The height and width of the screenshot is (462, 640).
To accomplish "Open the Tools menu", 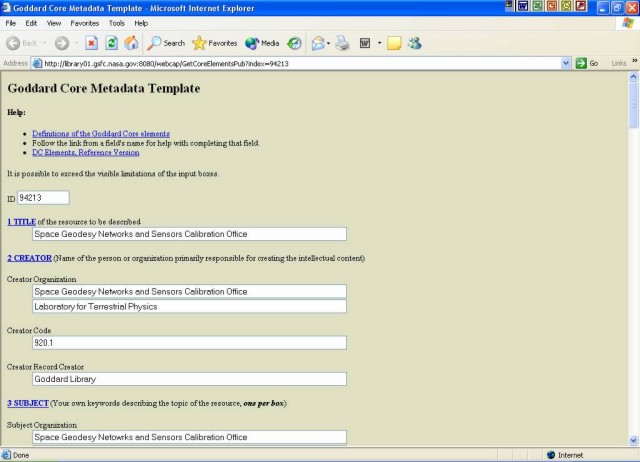I will (x=116, y=23).
